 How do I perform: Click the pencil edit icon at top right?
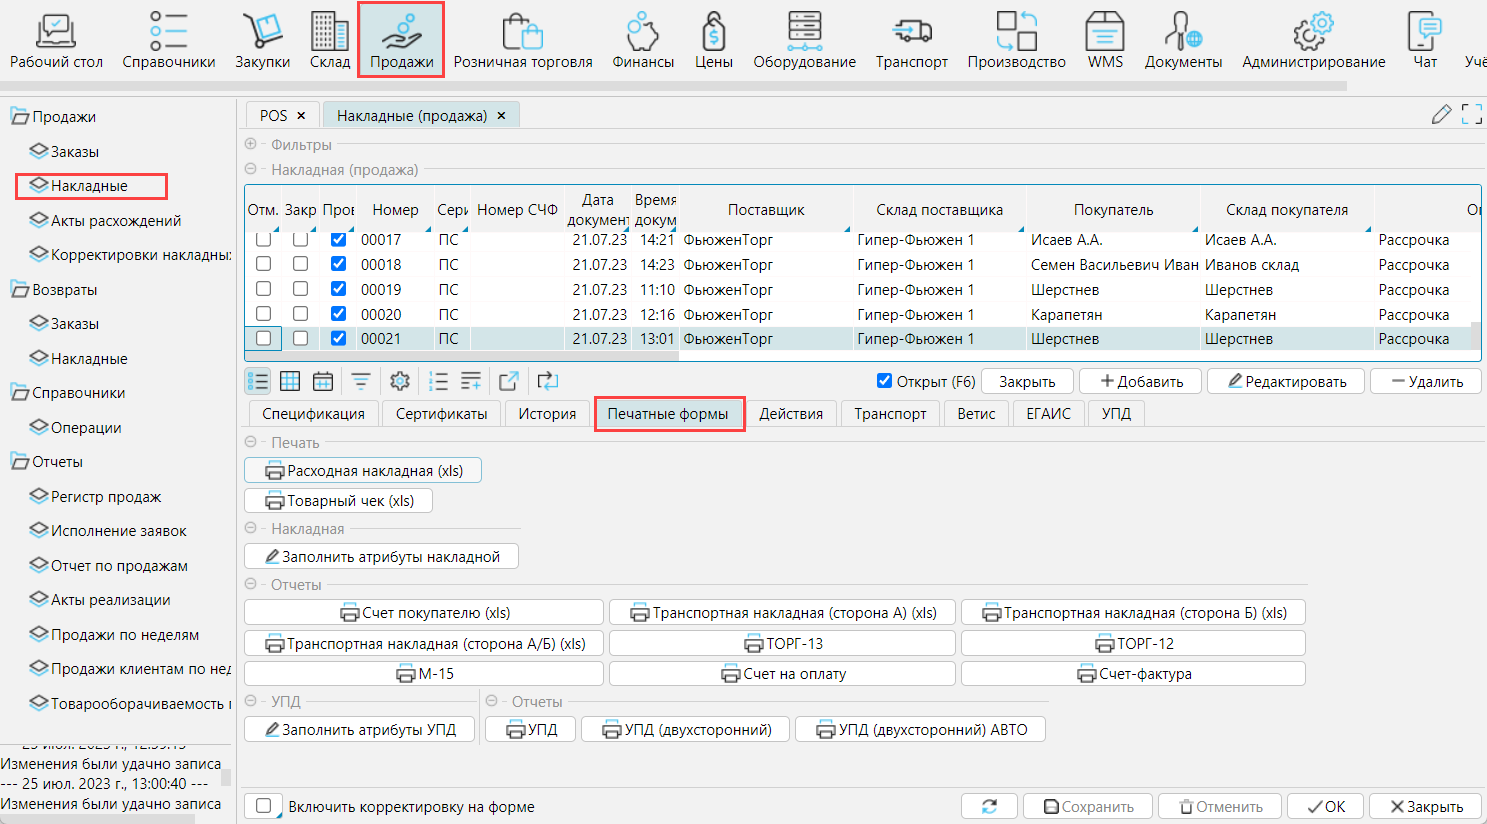pyautogui.click(x=1441, y=115)
